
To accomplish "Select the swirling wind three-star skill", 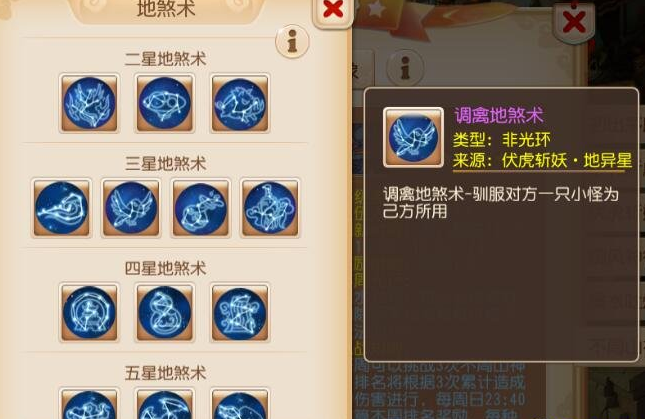I will (62, 208).
